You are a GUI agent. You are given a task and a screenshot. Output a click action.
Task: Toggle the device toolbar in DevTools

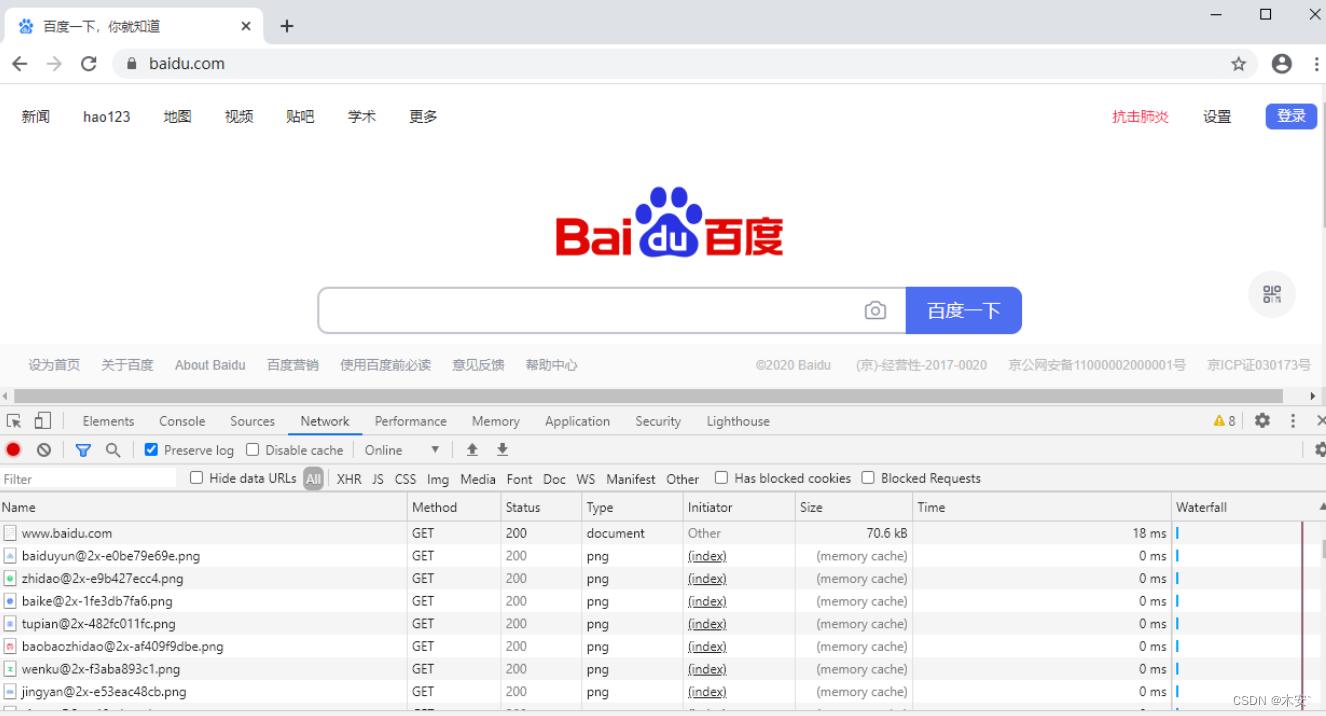(x=43, y=421)
